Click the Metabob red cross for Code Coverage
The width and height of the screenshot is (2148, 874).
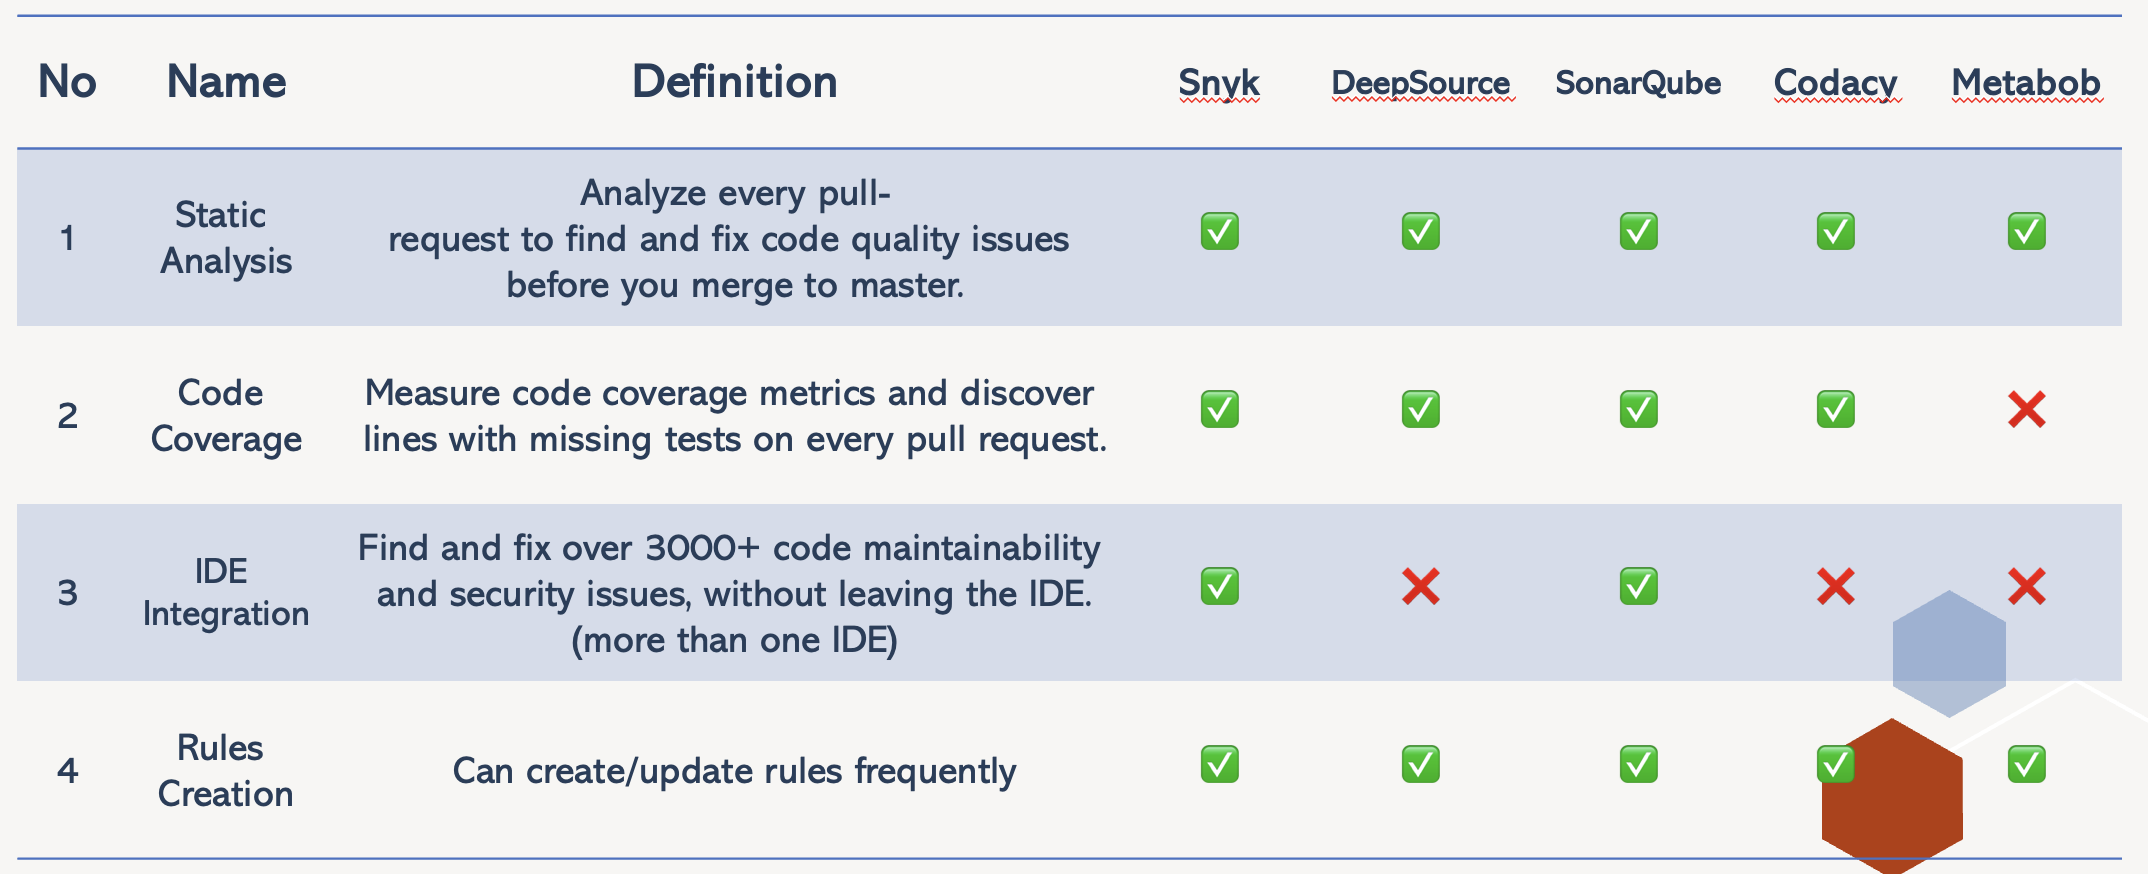[x=2026, y=409]
